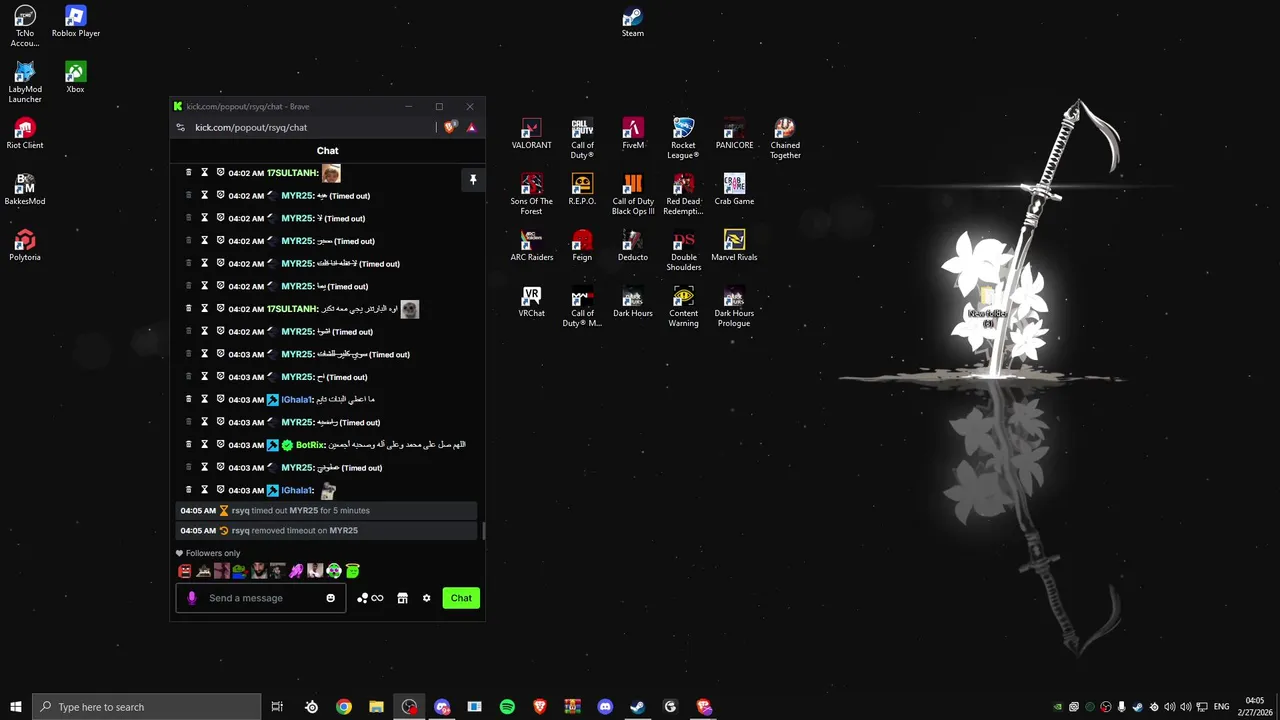1280x720 pixels.
Task: Timeout BotRix using hourglass icon on its row
Action: pyautogui.click(x=204, y=445)
